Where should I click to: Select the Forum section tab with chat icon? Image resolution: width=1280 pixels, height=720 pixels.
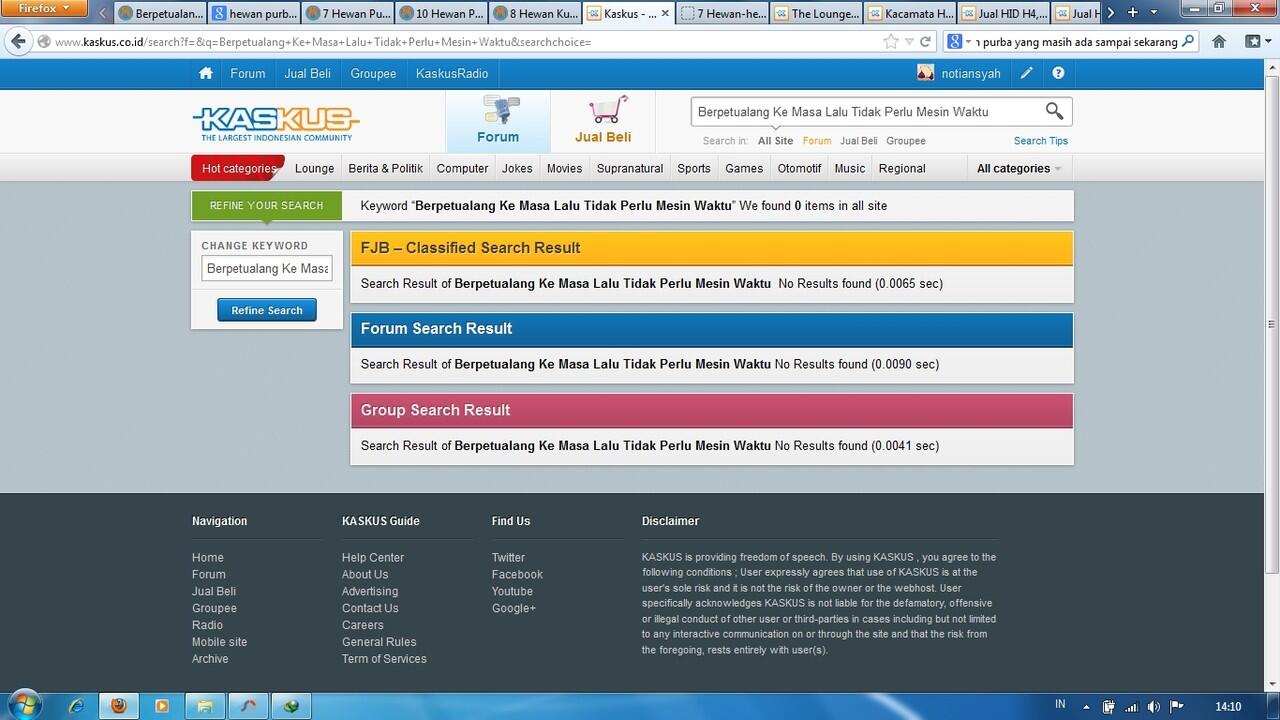[x=498, y=121]
